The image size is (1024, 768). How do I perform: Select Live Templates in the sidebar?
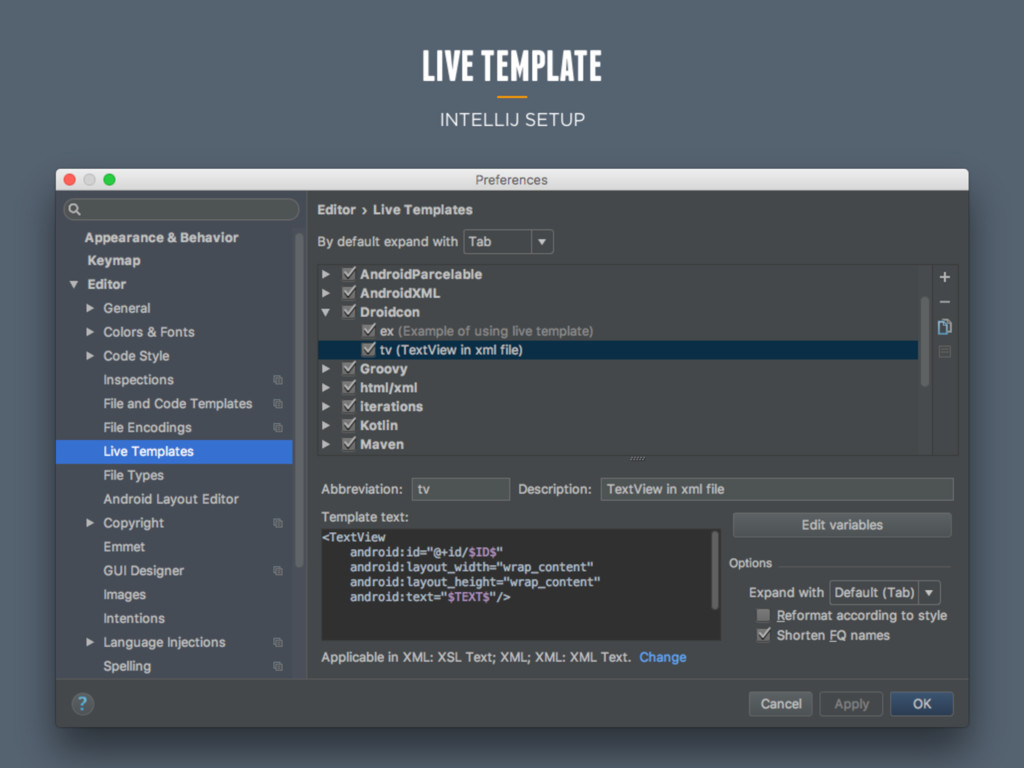(x=174, y=451)
